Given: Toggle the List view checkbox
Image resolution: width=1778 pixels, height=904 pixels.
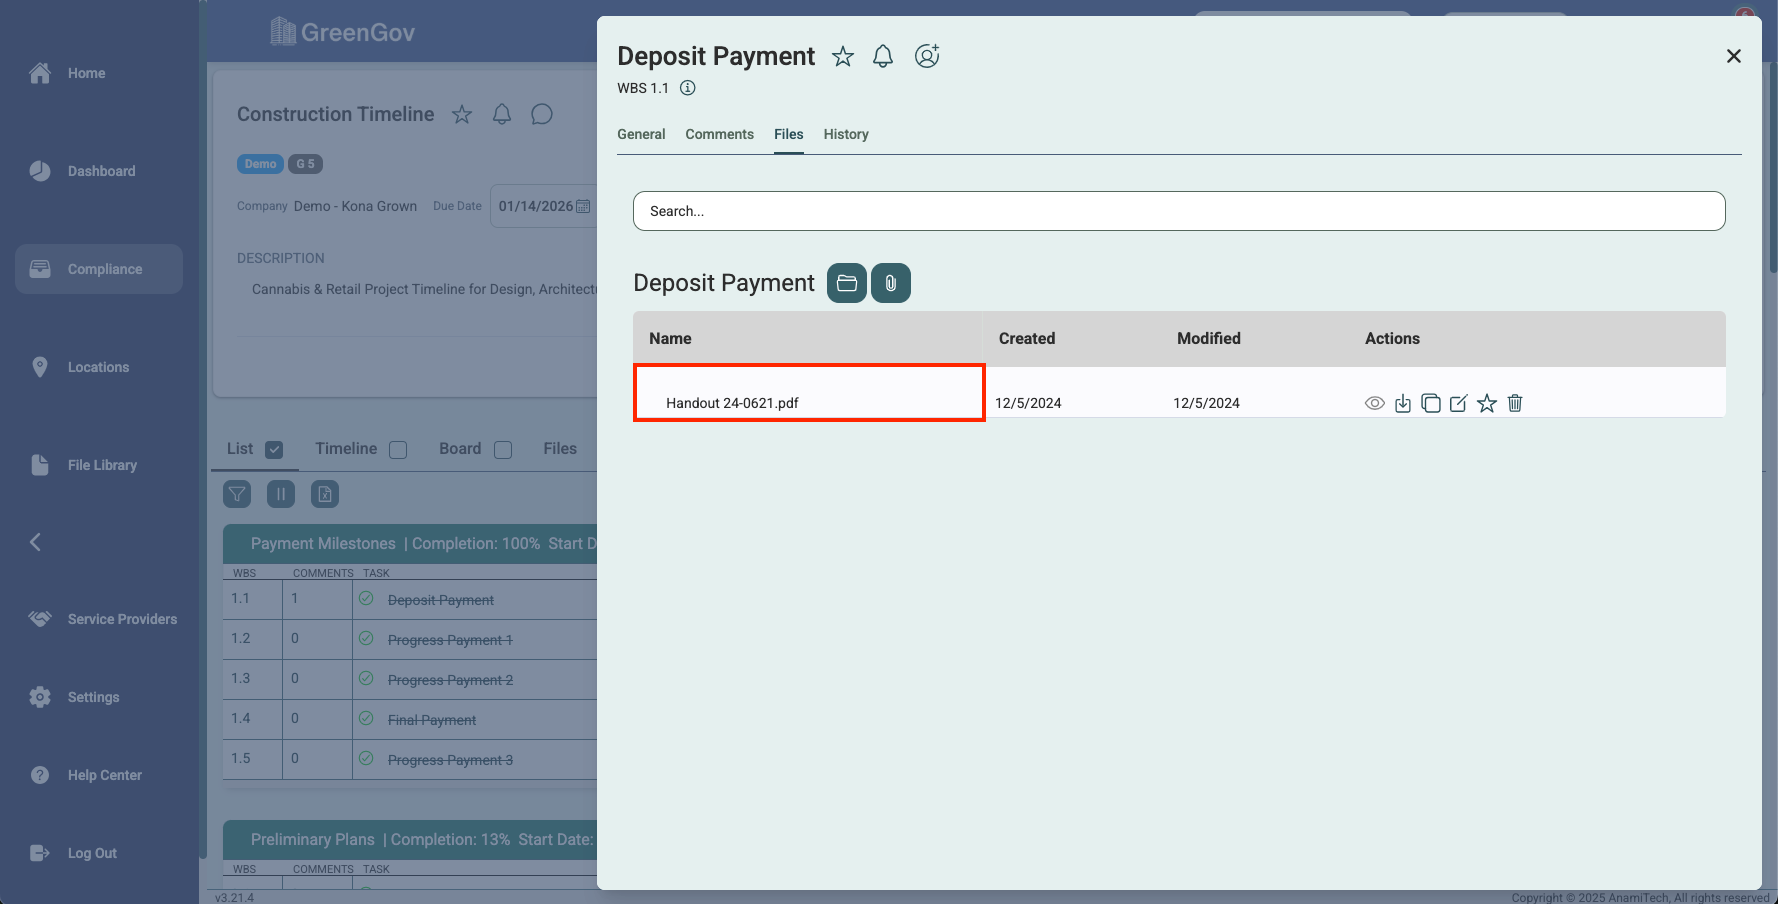Looking at the screenshot, I should (x=274, y=450).
